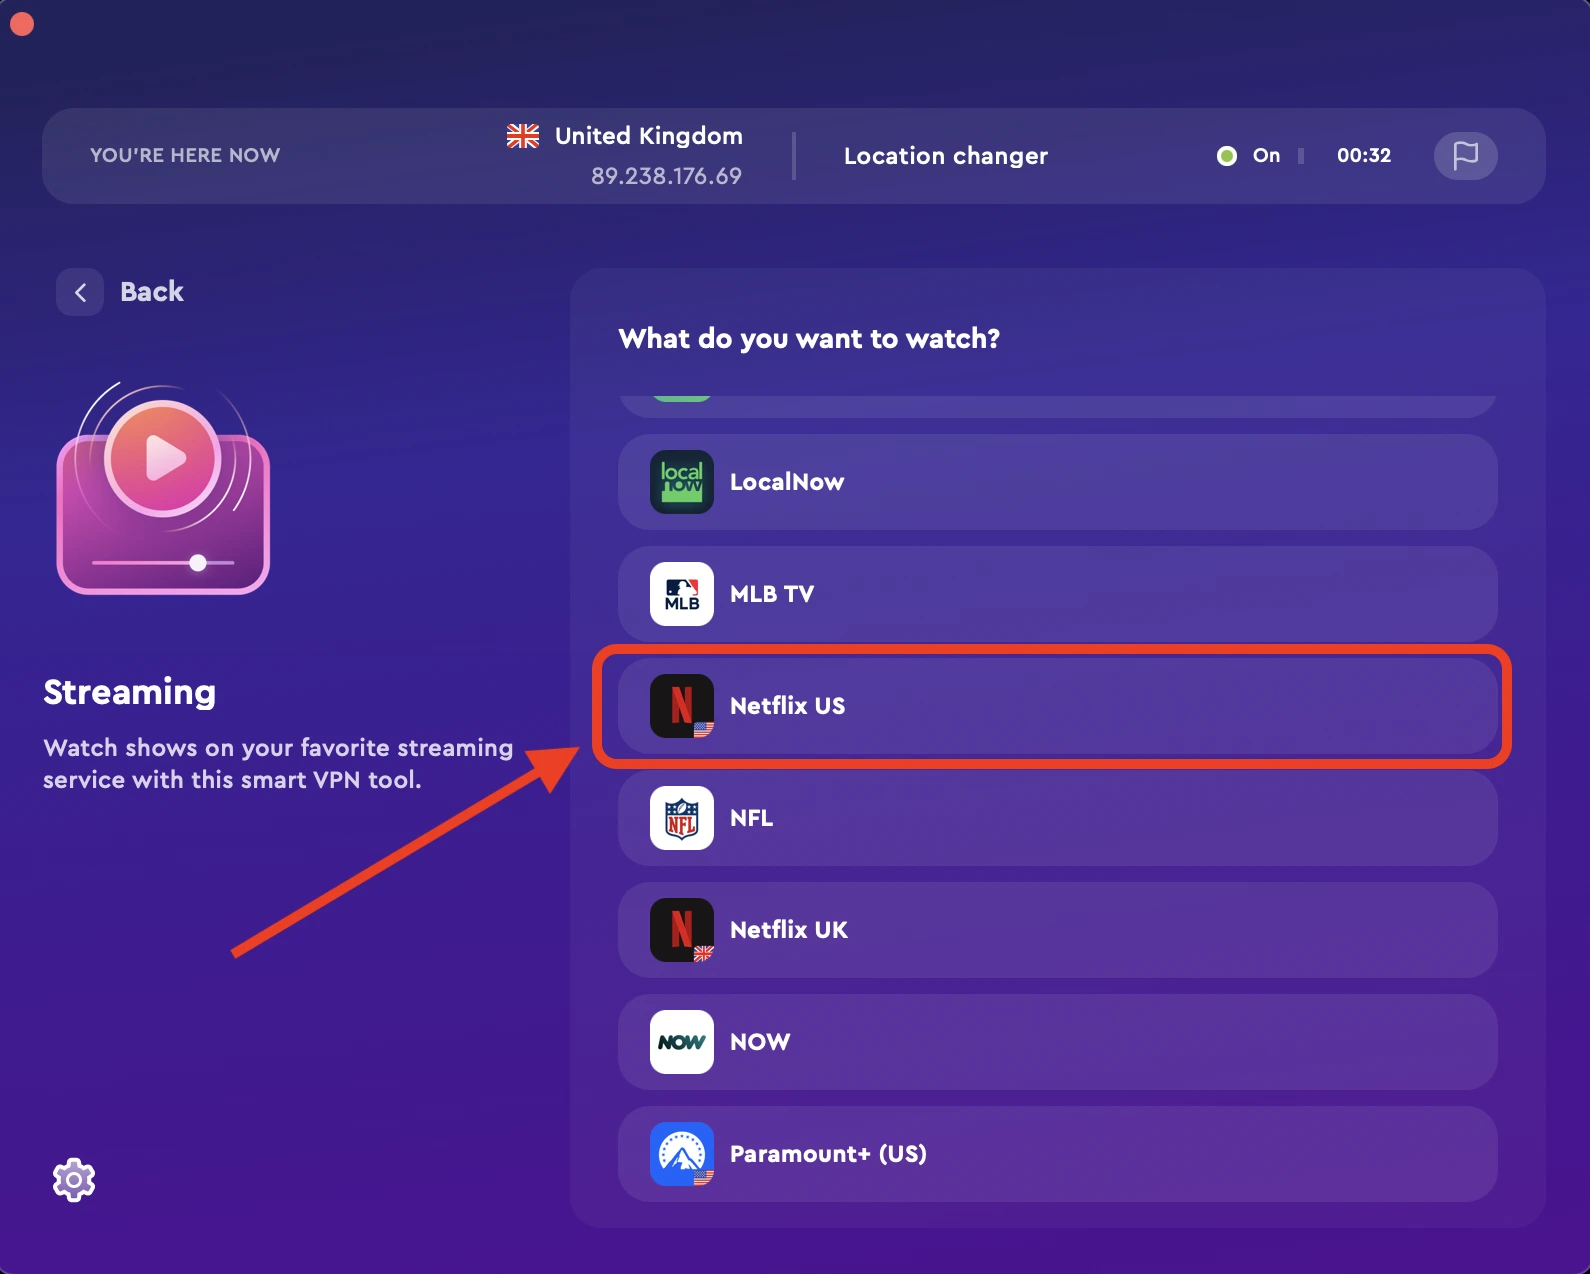Click the YOU'RE HERE NOW label
Image resolution: width=1590 pixels, height=1274 pixels.
tap(185, 155)
